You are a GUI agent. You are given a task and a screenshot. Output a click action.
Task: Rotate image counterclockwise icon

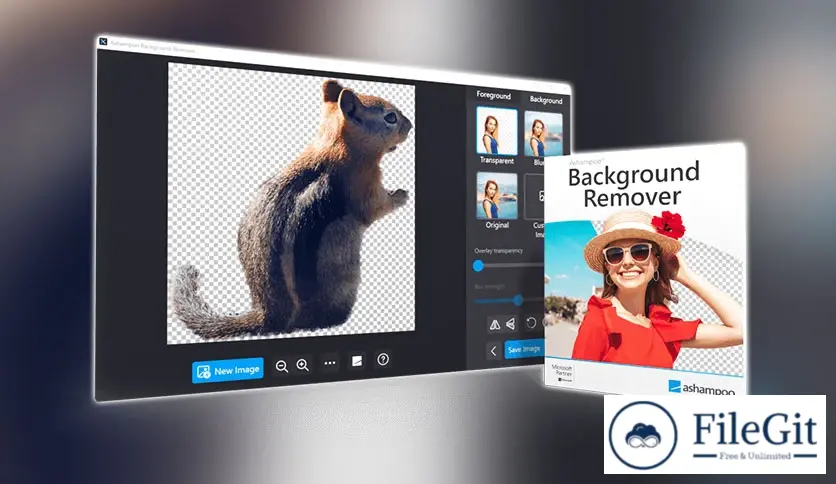click(530, 323)
